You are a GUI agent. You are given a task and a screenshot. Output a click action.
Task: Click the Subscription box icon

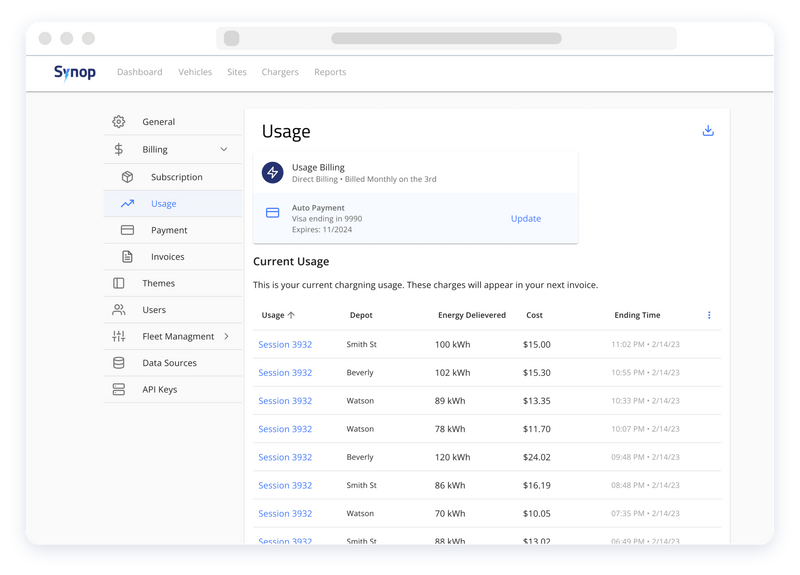[x=128, y=177]
